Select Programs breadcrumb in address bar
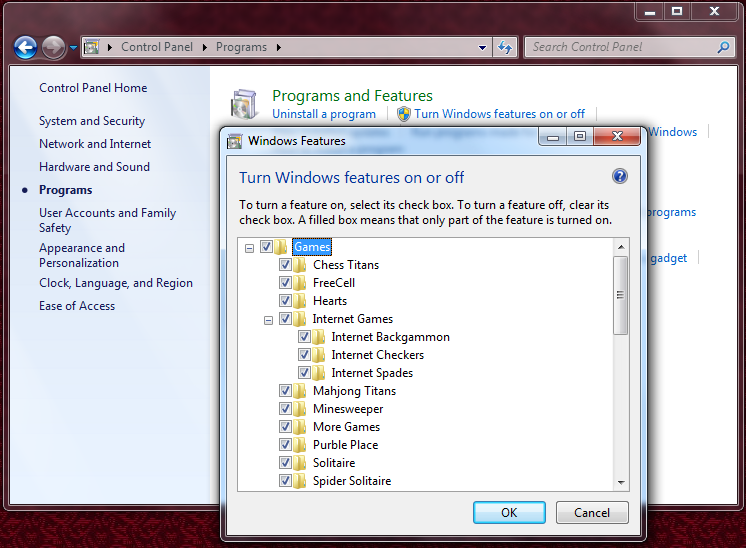 (241, 47)
